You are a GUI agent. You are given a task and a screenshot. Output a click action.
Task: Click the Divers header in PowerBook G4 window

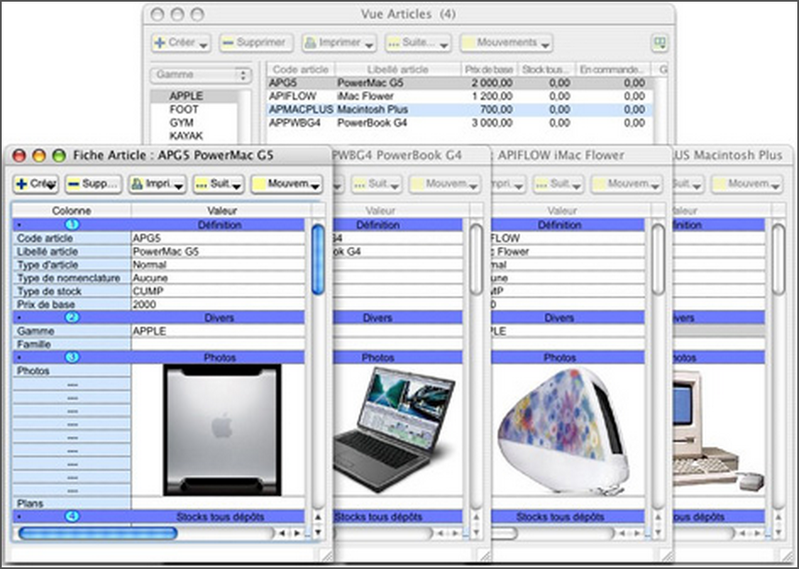378,317
